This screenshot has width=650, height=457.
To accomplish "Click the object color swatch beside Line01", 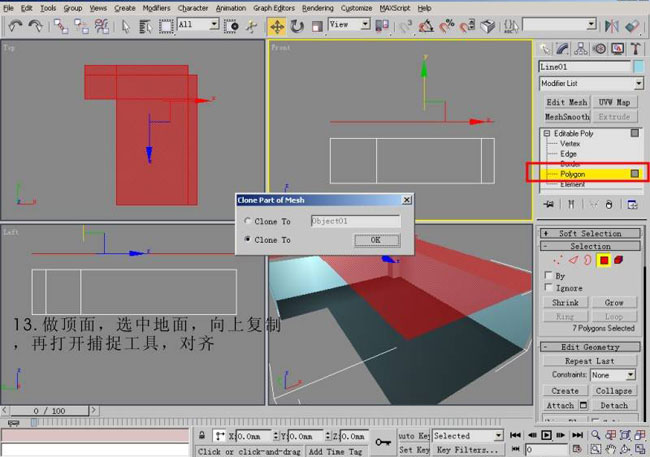I will point(639,67).
